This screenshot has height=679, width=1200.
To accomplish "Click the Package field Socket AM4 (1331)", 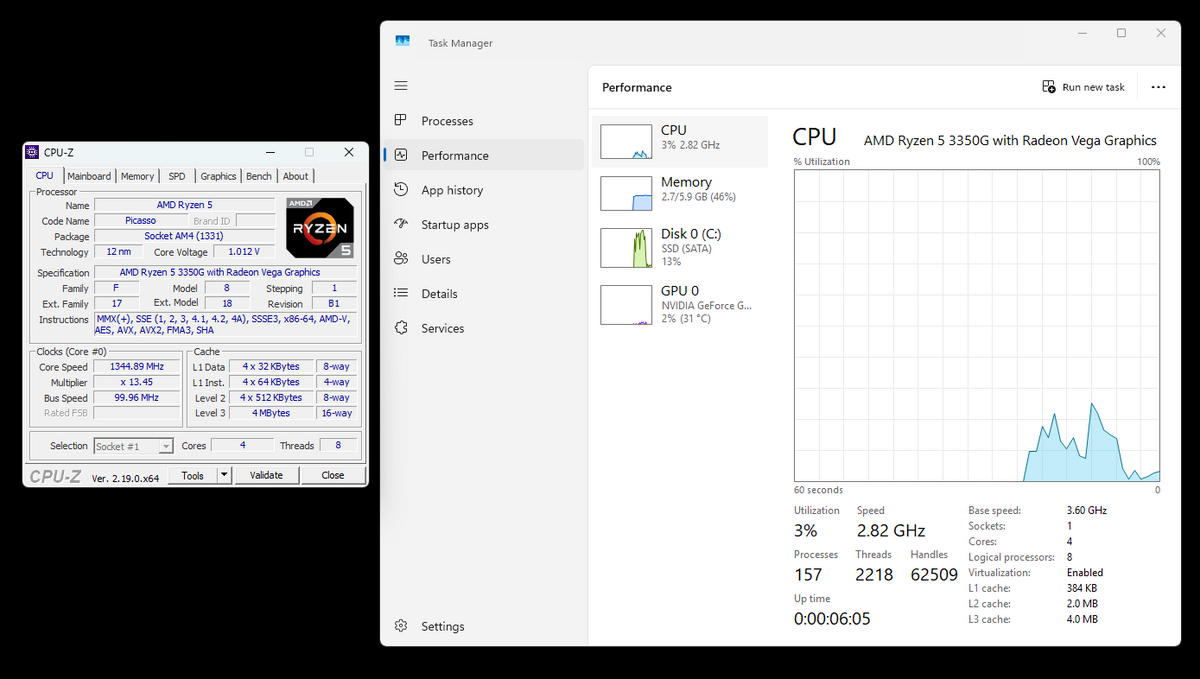I will [185, 236].
